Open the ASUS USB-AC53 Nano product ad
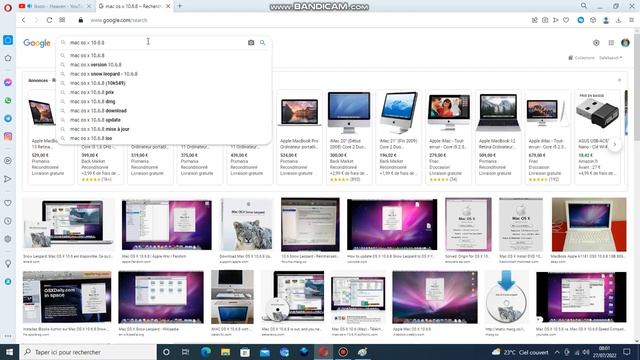This screenshot has width=640, height=360. pyautogui.click(x=598, y=137)
